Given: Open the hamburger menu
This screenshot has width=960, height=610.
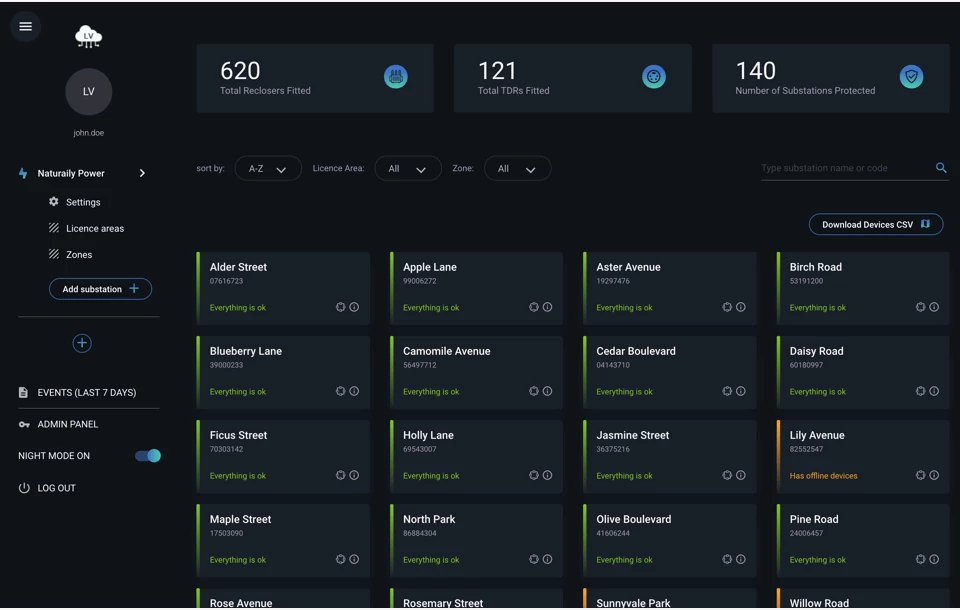Looking at the screenshot, I should (25, 26).
